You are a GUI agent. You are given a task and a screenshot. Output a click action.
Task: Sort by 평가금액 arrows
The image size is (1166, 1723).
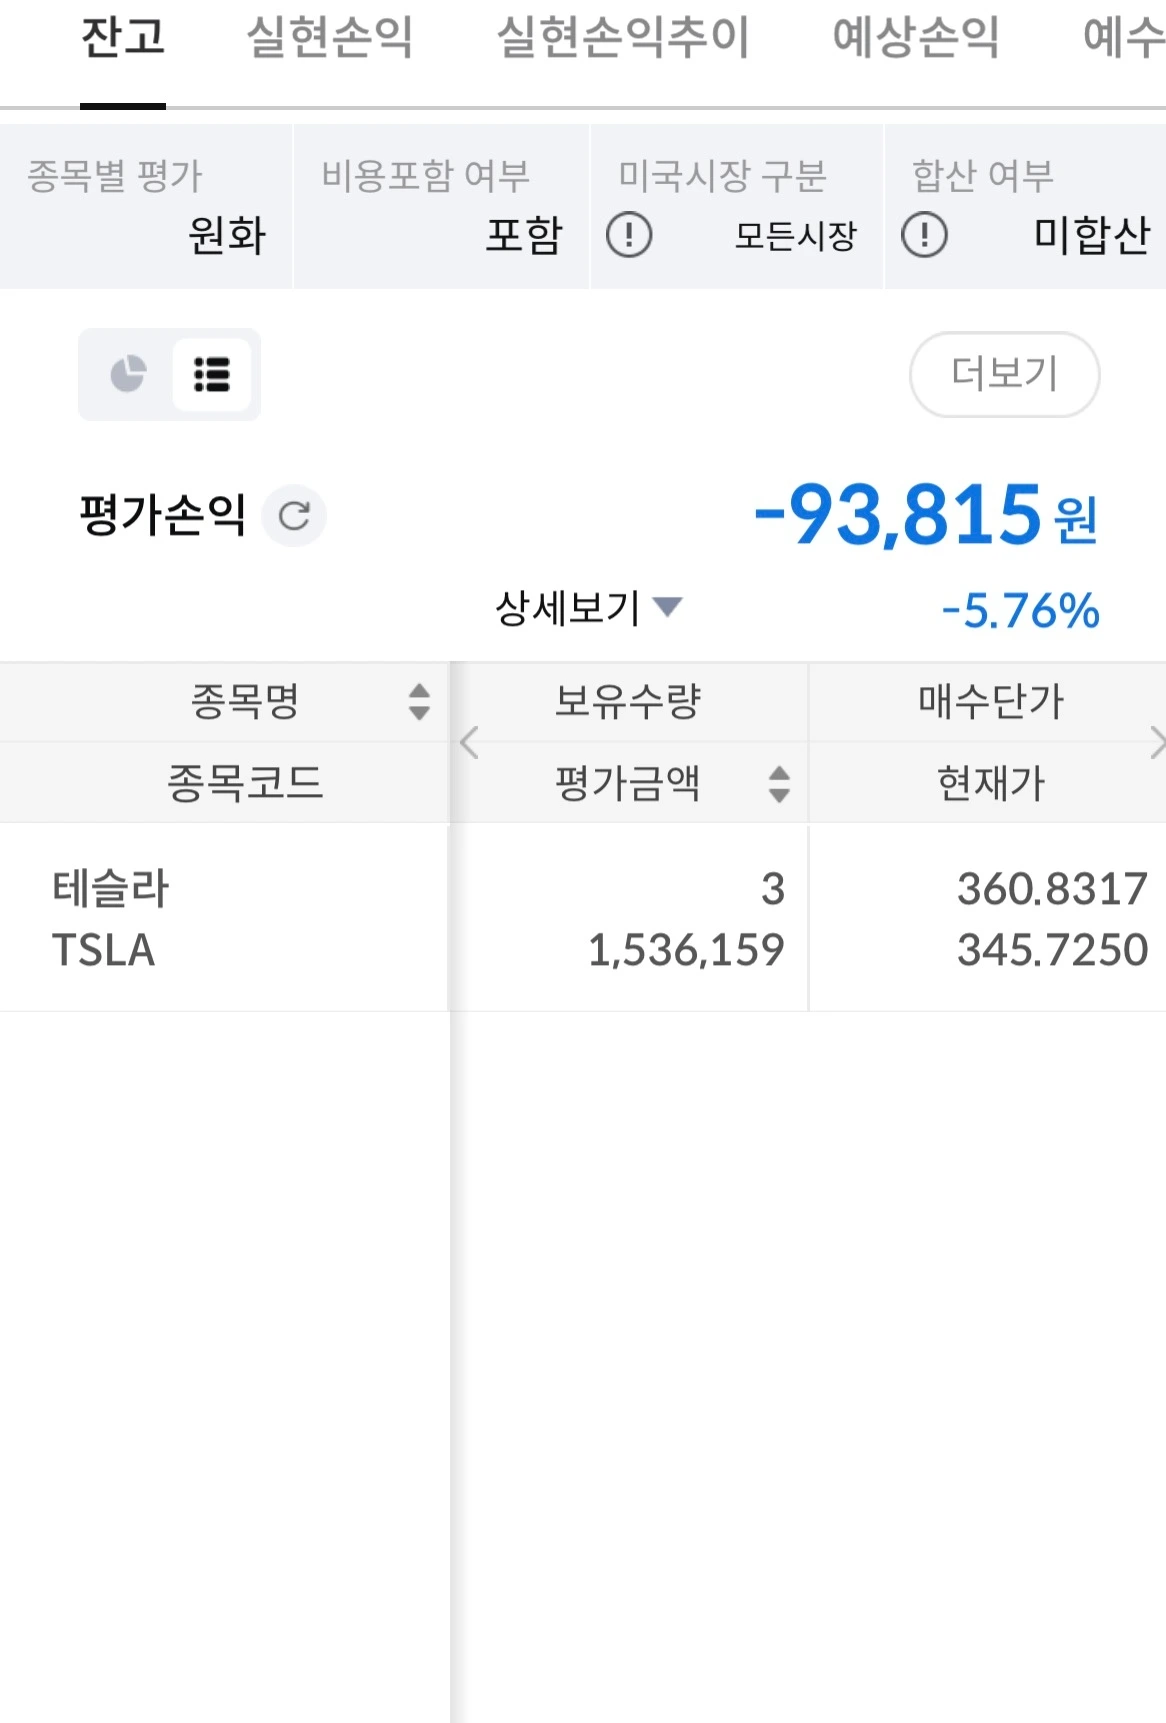(x=779, y=783)
